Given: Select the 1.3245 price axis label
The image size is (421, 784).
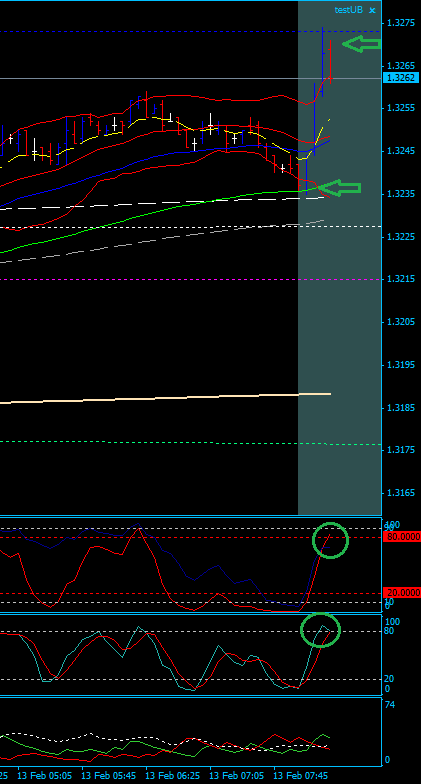Looking at the screenshot, I should point(400,150).
